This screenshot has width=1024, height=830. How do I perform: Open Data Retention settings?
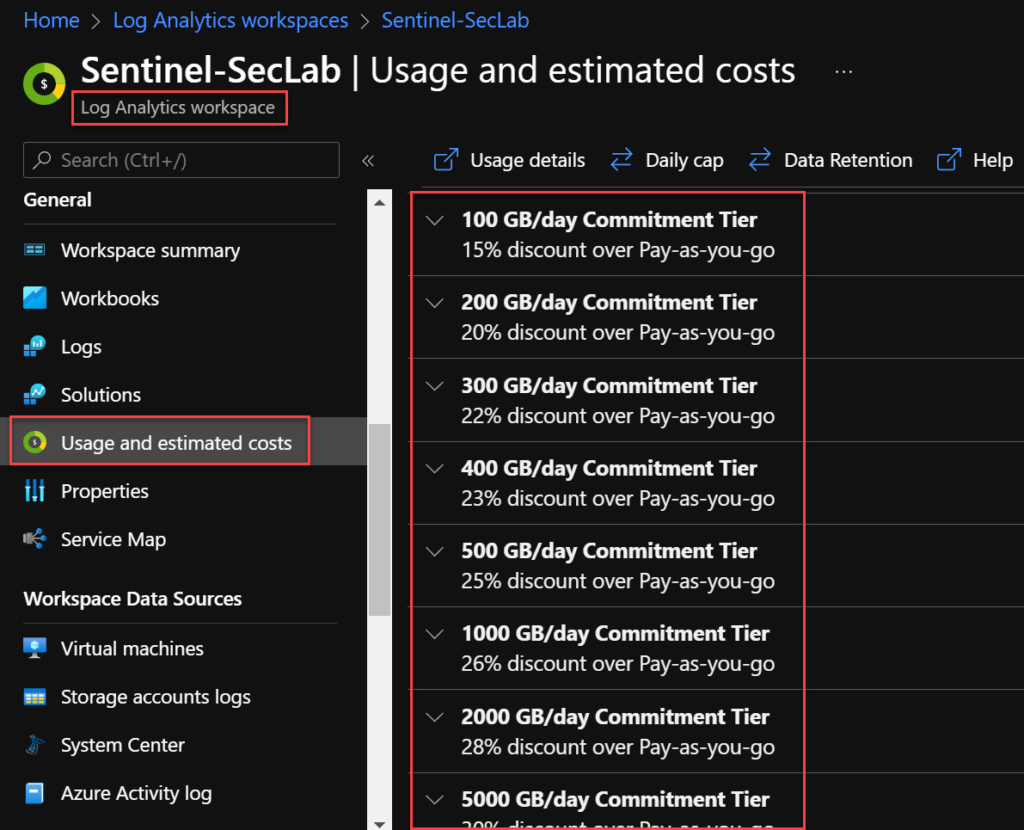pyautogui.click(x=830, y=160)
